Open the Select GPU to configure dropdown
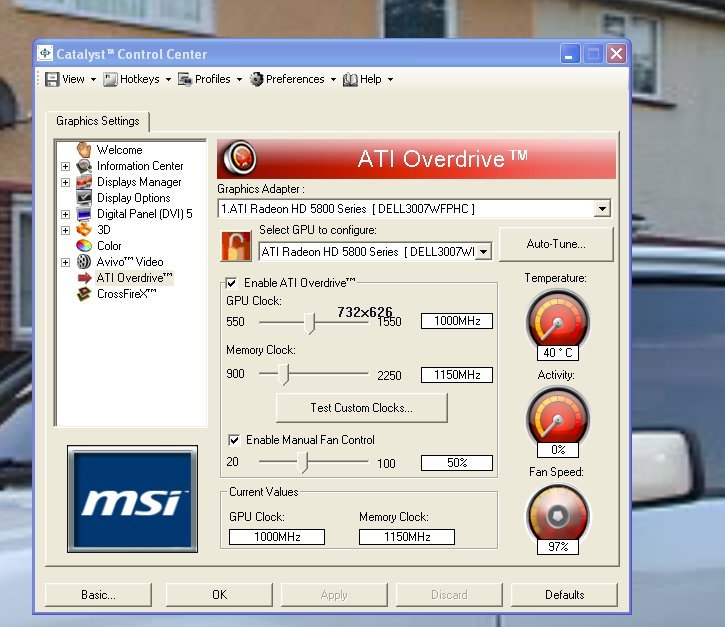 pyautogui.click(x=483, y=252)
